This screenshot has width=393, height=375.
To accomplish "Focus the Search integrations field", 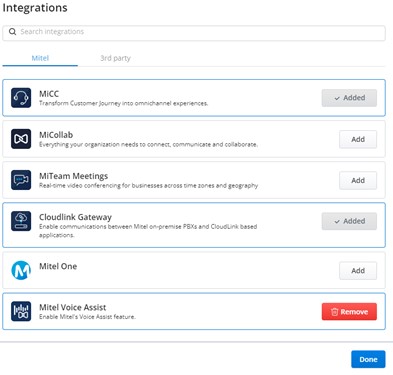I will pos(194,33).
